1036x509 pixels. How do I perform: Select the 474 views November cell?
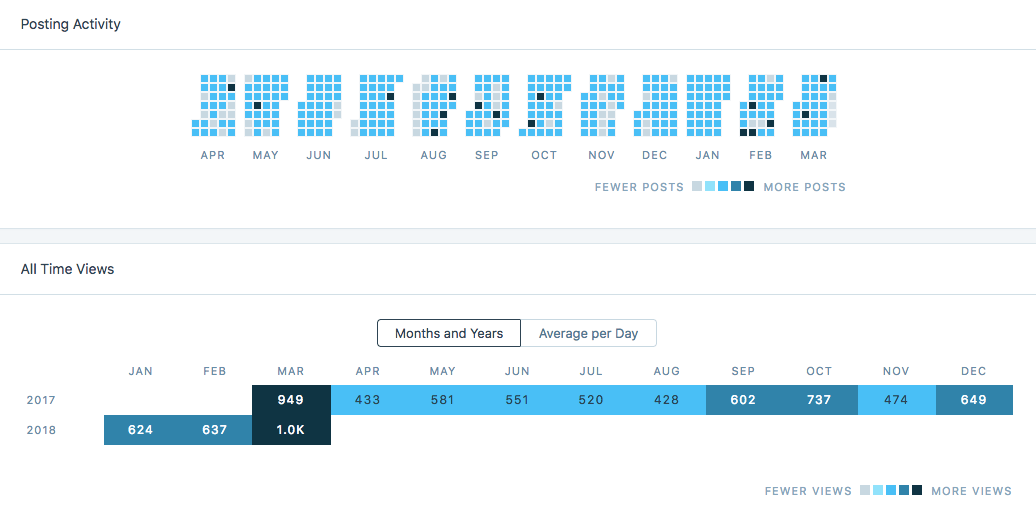pos(896,400)
